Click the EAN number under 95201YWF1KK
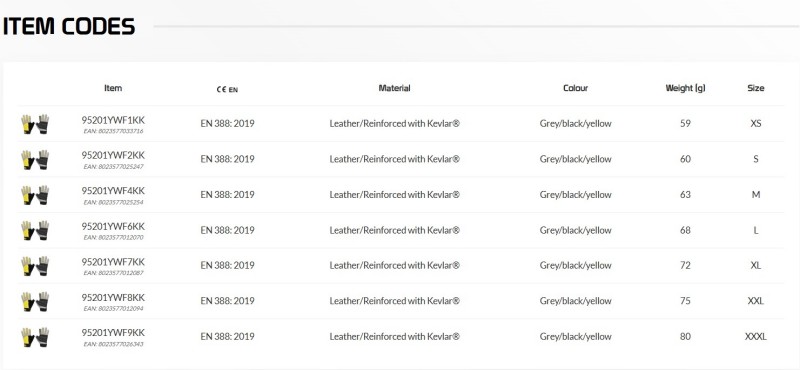 113,131
